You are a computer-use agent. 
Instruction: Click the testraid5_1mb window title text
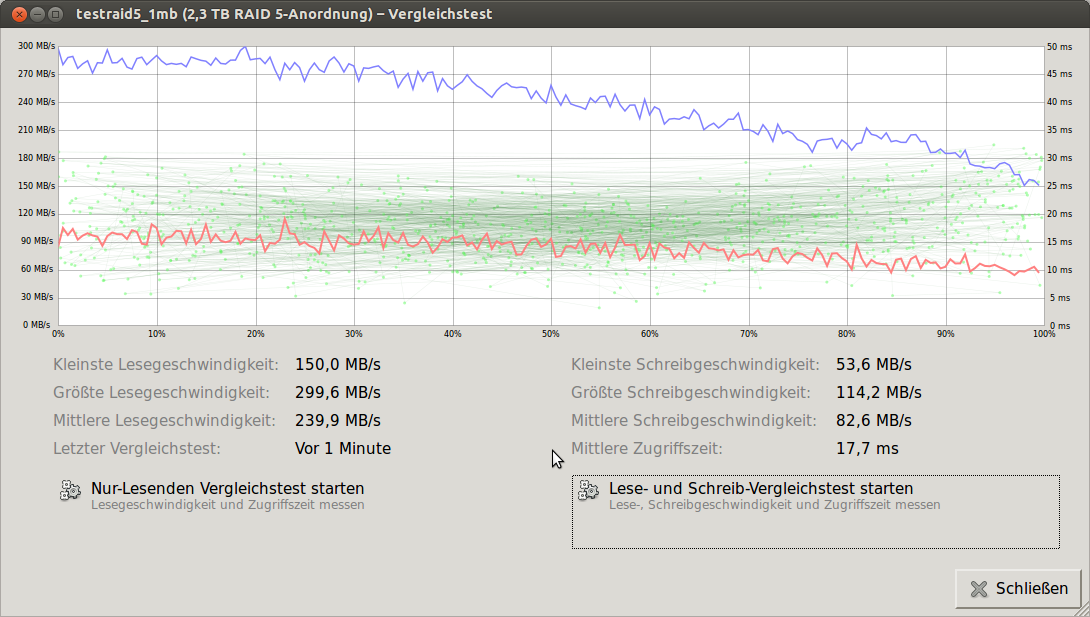[x=284, y=14]
